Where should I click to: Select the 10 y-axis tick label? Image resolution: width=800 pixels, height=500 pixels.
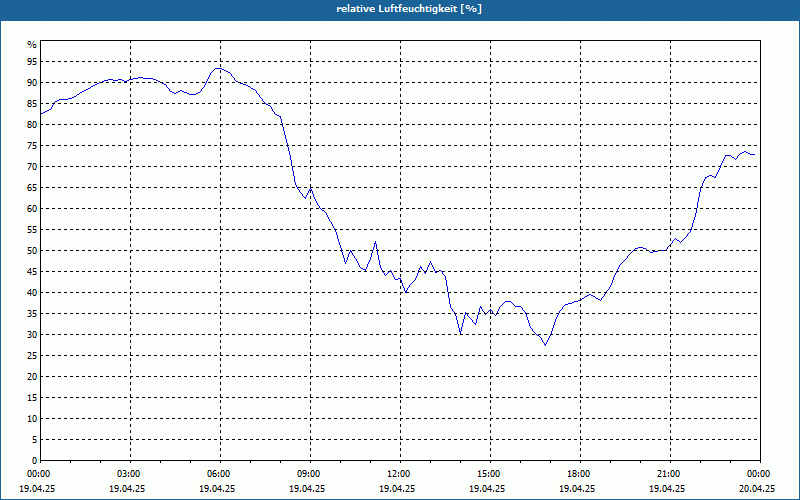coord(32,419)
